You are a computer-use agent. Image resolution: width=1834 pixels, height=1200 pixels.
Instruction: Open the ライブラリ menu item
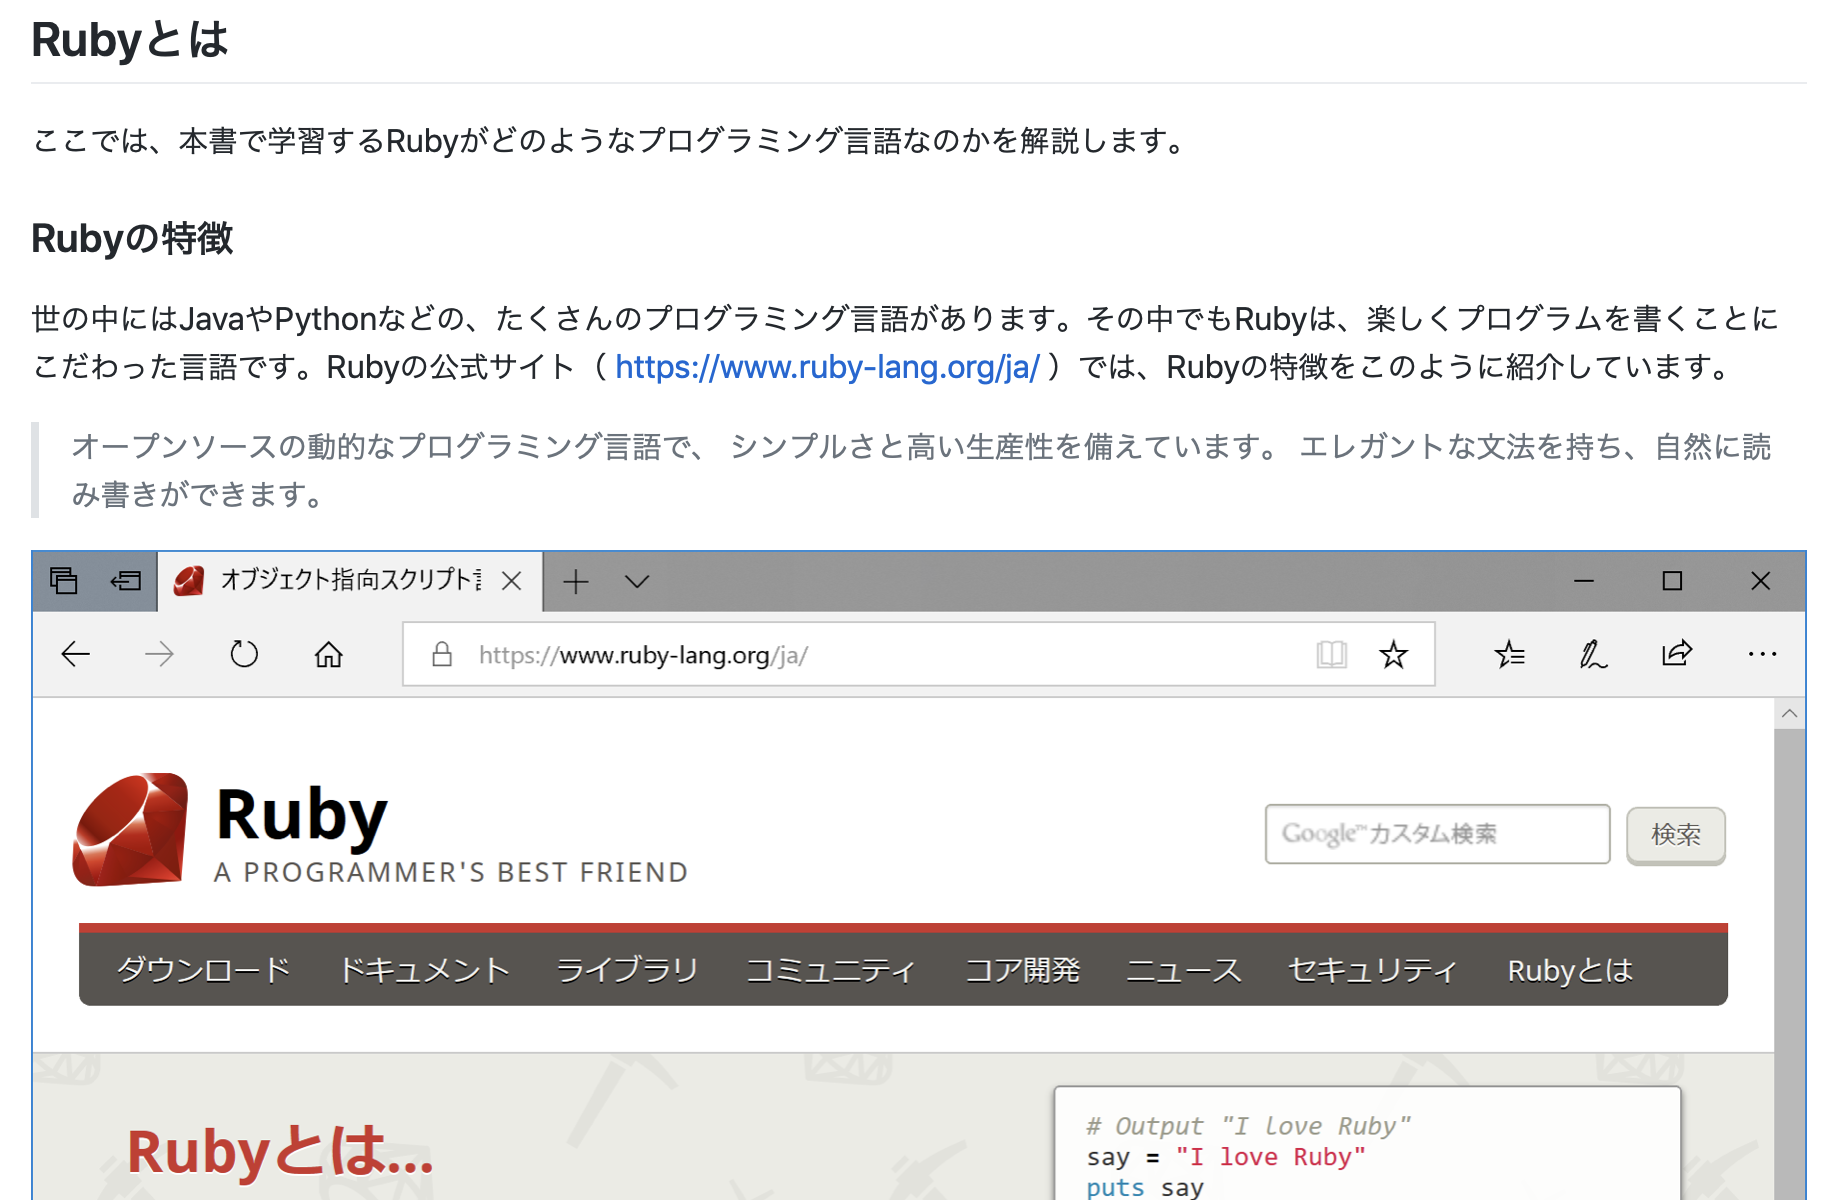[x=627, y=970]
